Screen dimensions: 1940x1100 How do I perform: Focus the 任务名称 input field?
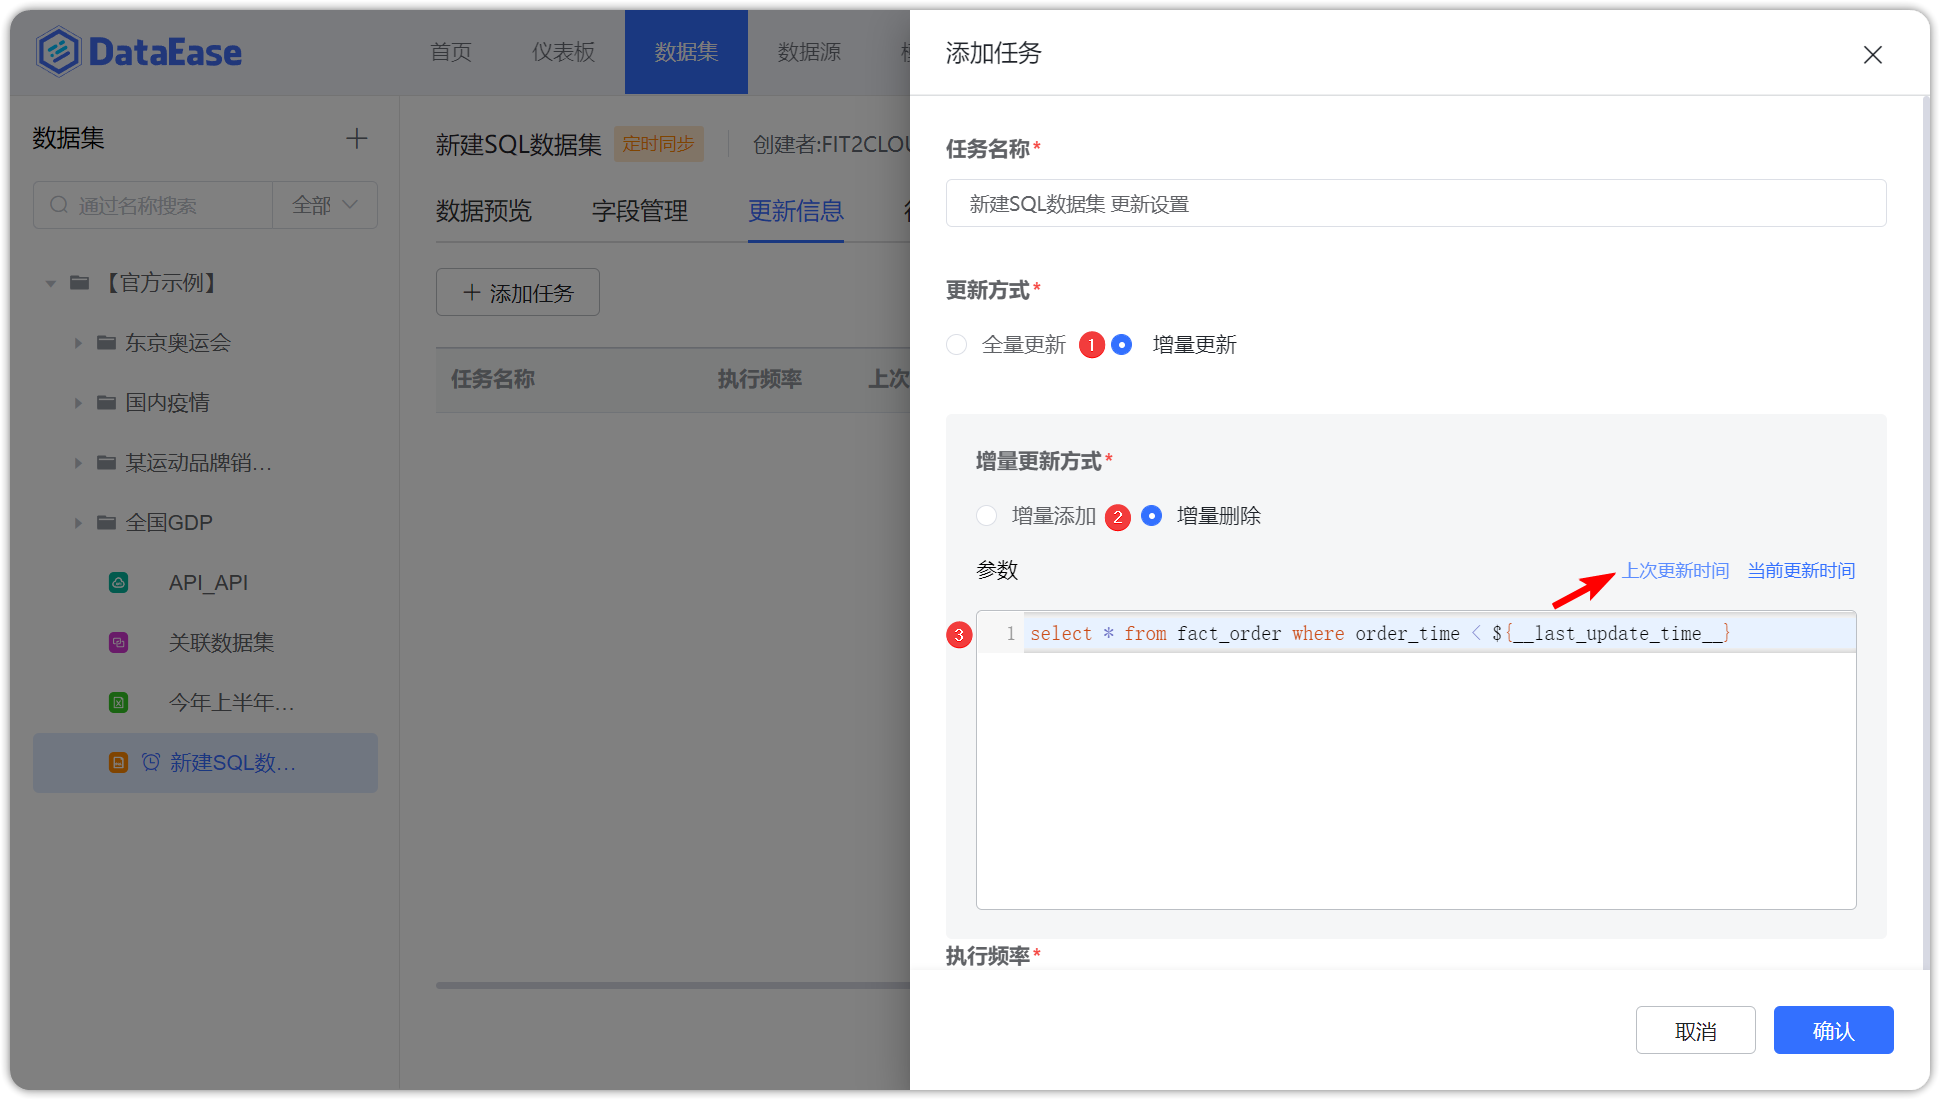(x=1416, y=204)
